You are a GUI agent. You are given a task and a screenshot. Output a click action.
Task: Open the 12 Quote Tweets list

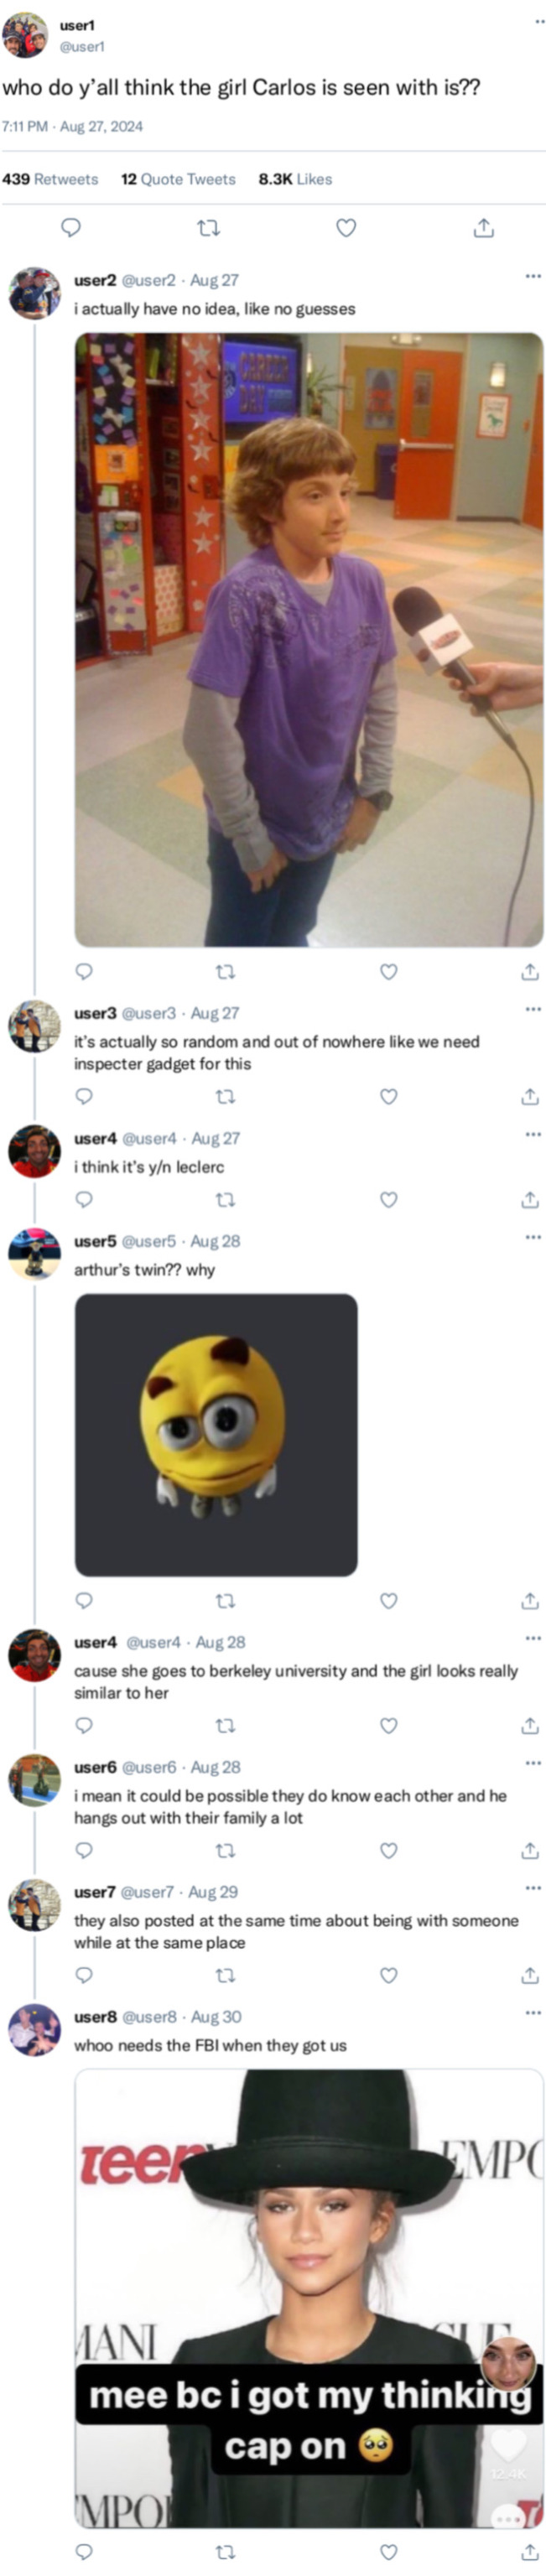(x=178, y=179)
